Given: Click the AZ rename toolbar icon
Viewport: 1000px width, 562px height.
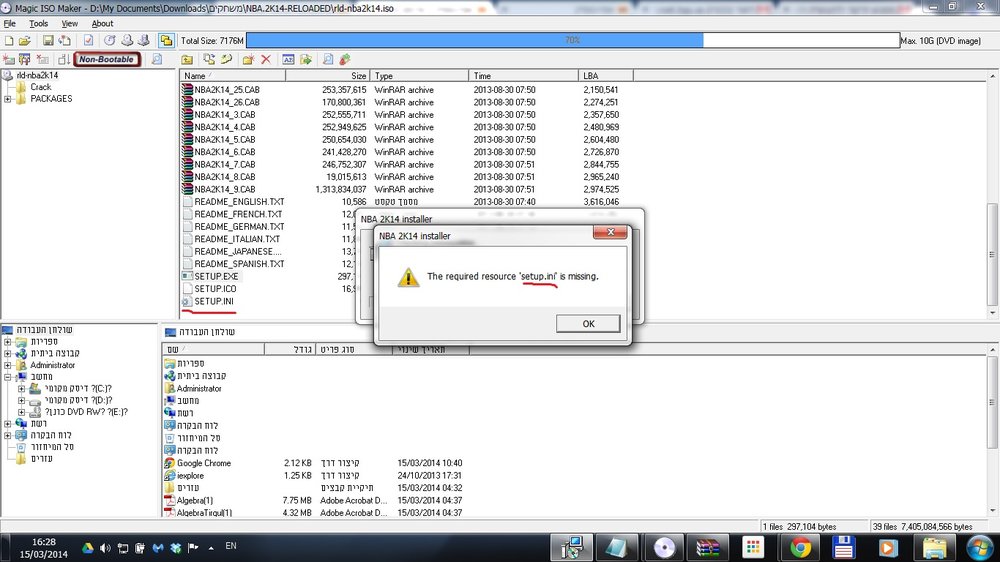Looking at the screenshot, I should tap(288, 59).
